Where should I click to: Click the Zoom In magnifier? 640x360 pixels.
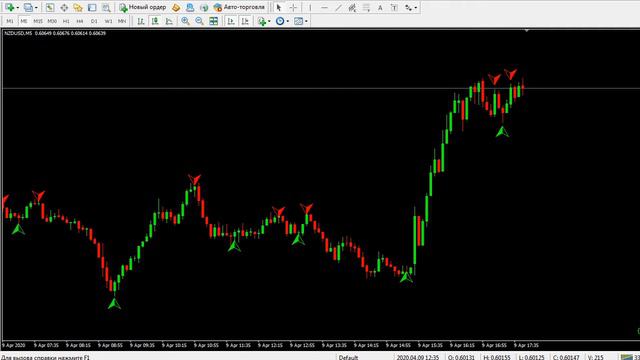click(x=185, y=21)
